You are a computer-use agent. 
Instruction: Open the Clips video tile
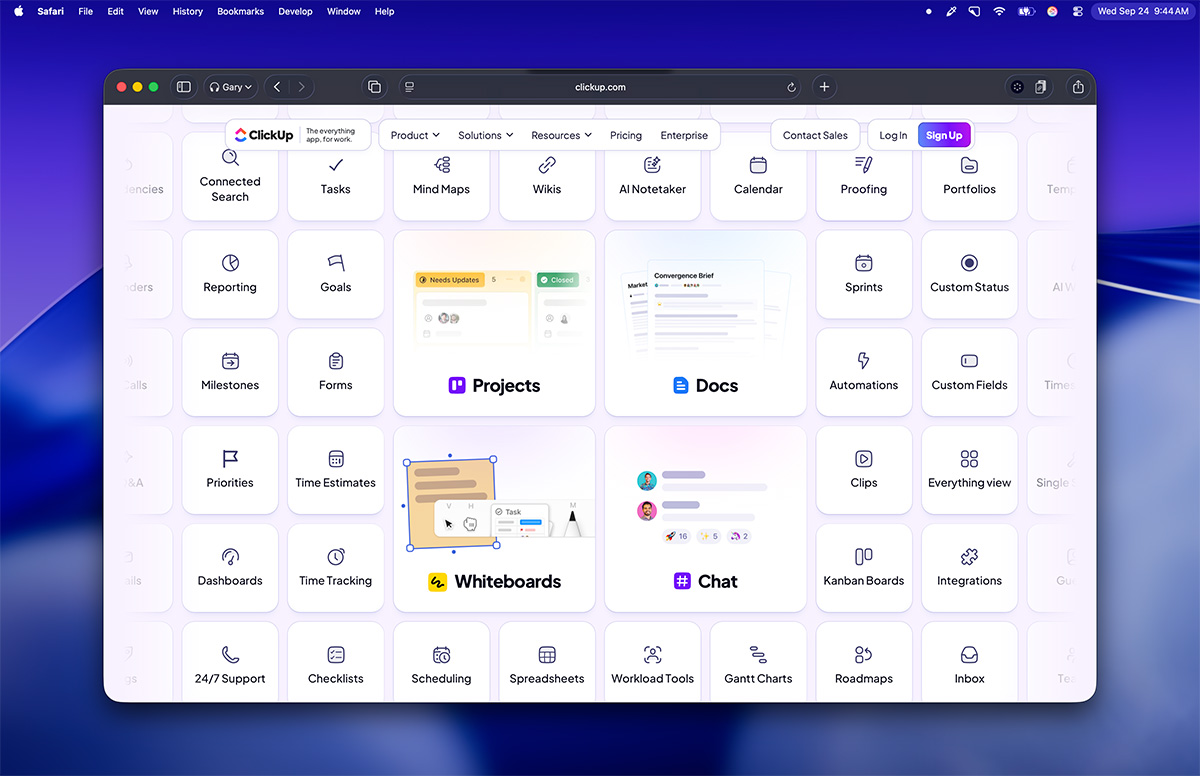tap(864, 470)
